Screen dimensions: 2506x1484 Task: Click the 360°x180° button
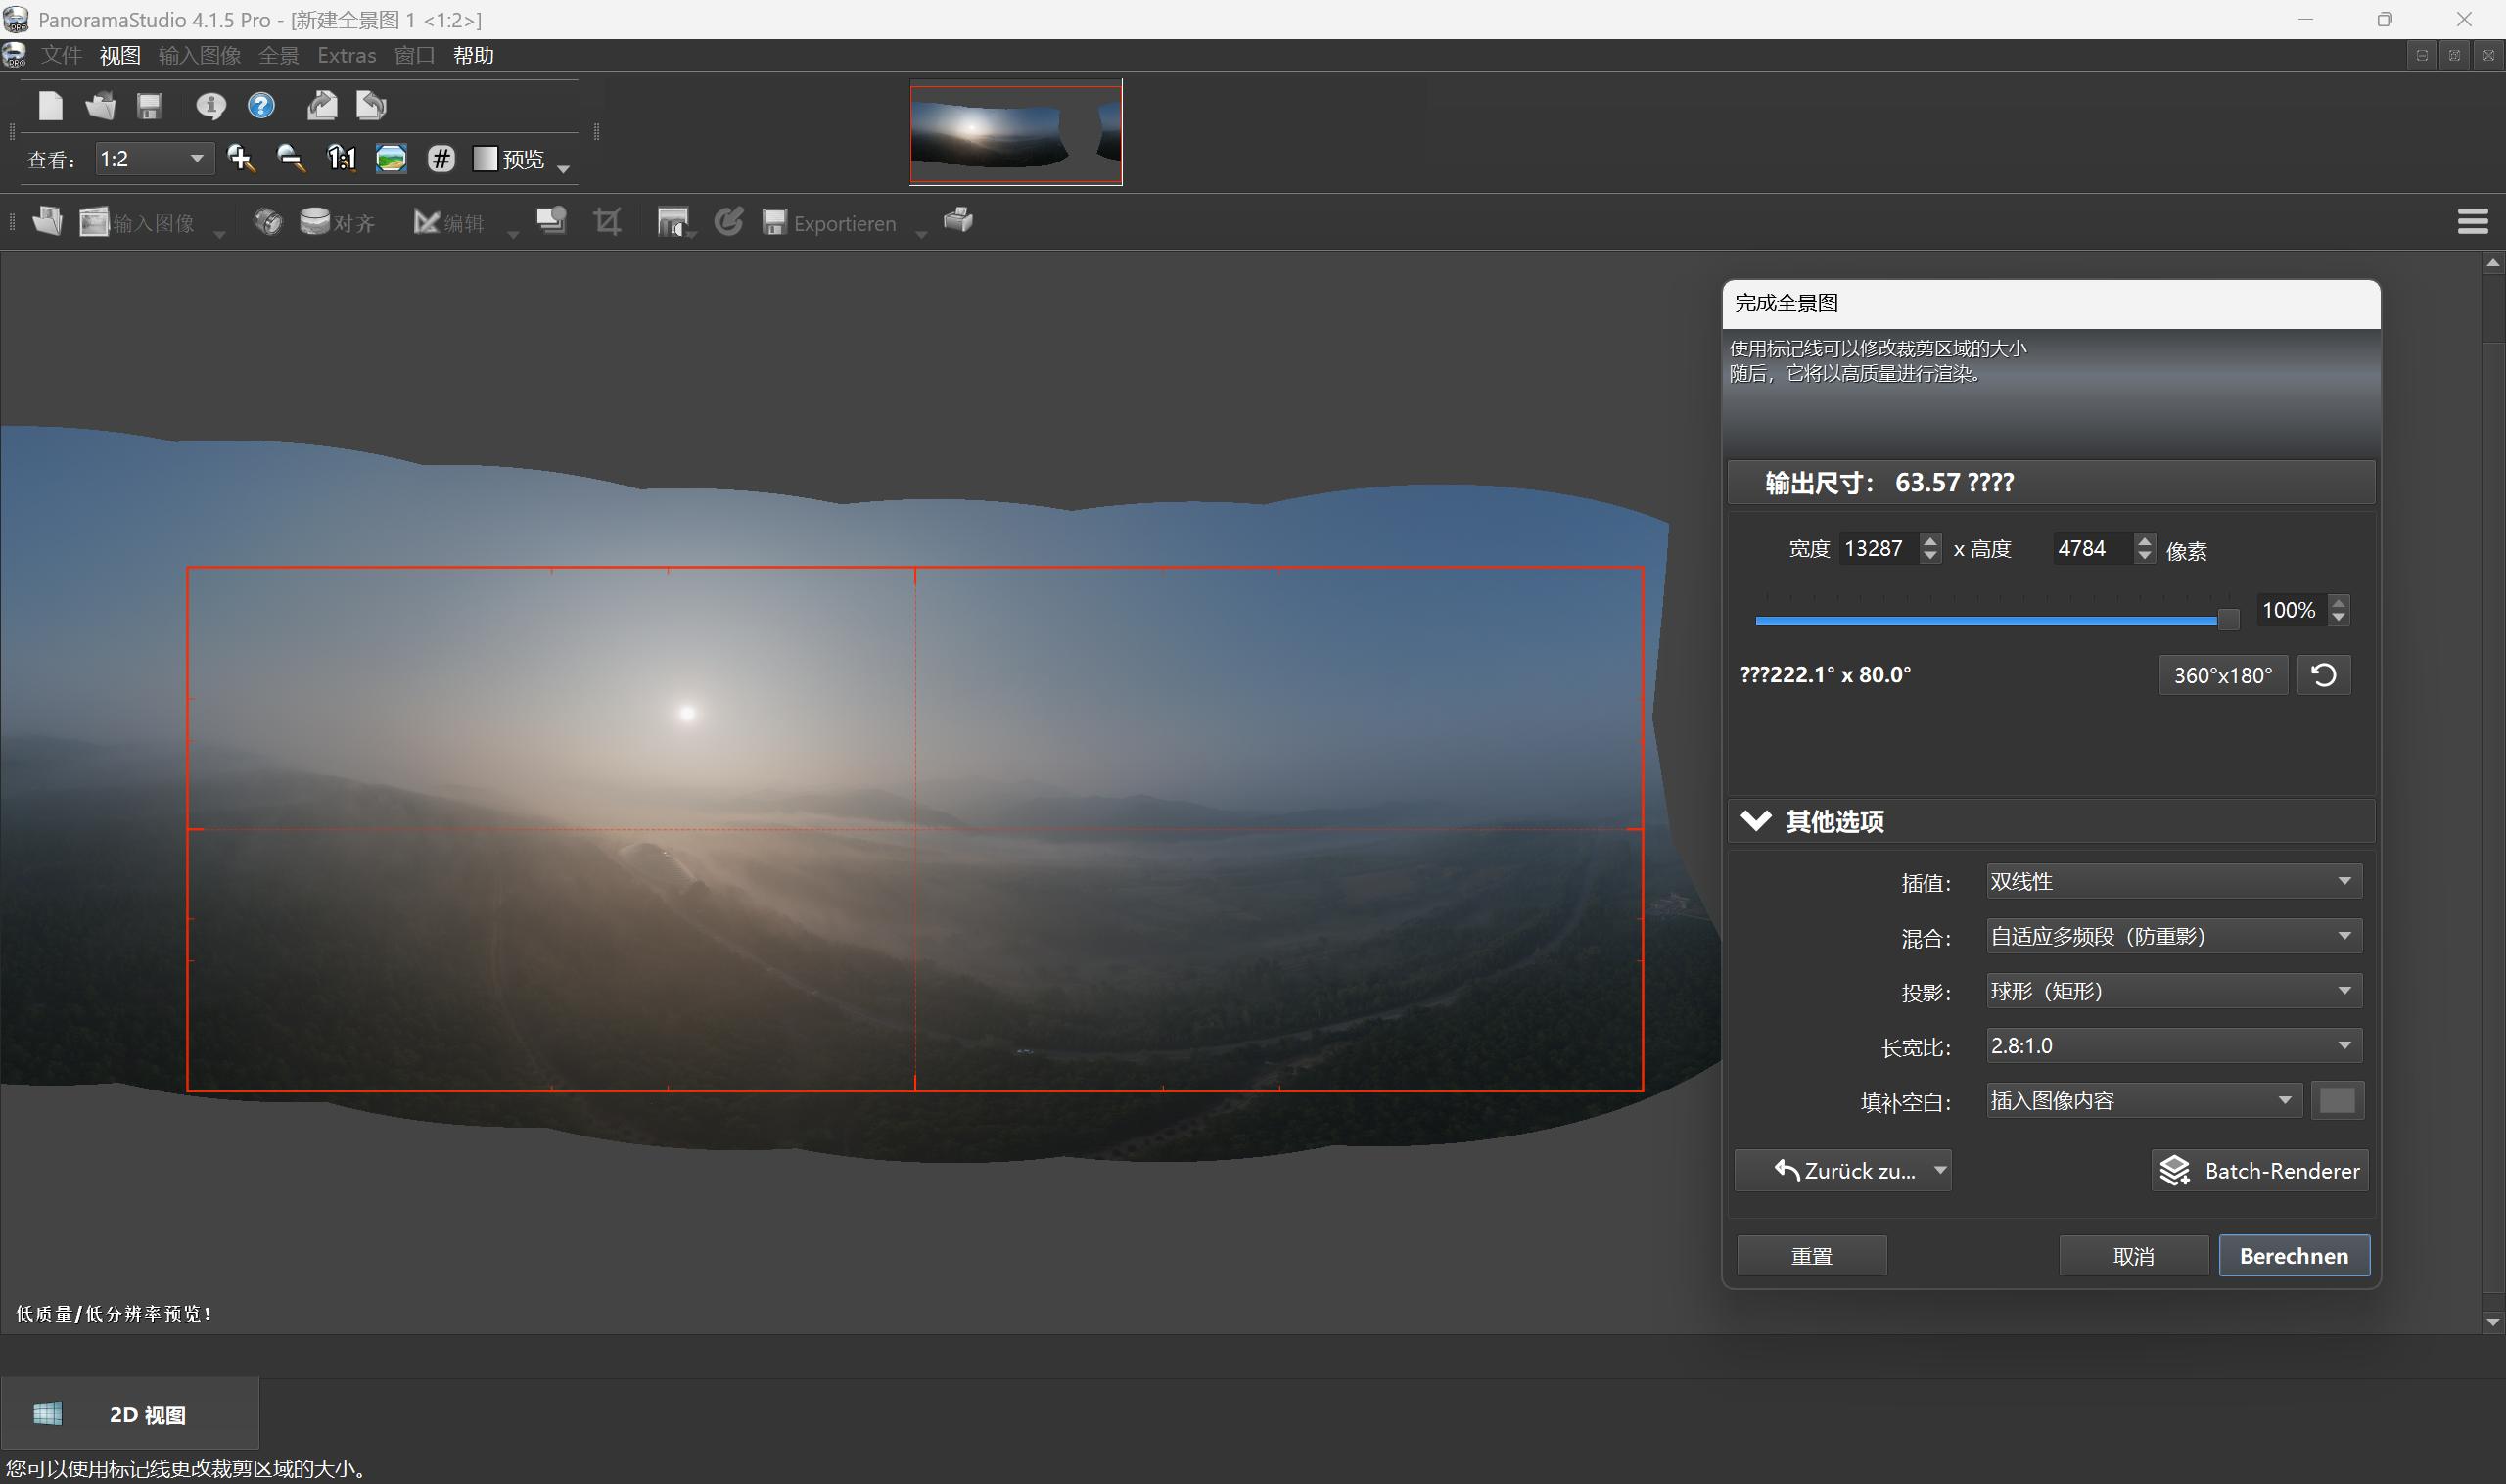tap(2222, 675)
